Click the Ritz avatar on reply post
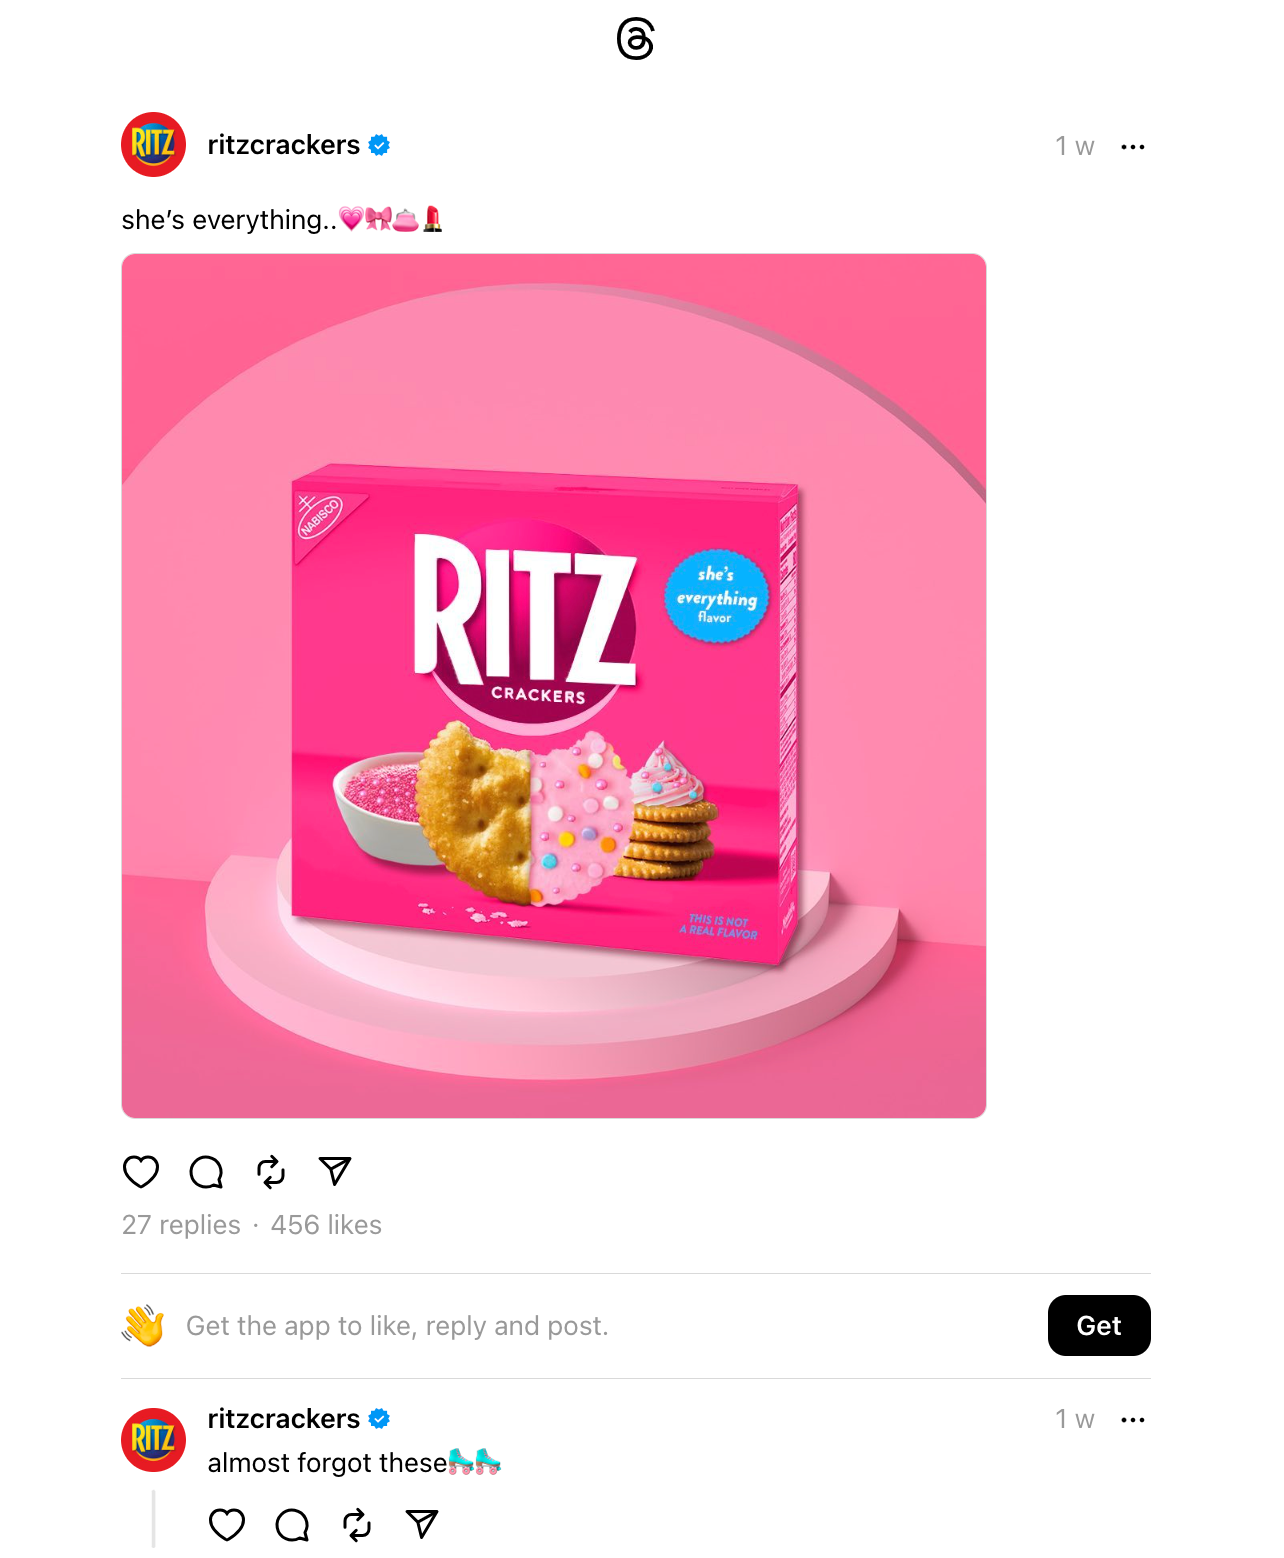Image resolution: width=1284 pixels, height=1558 pixels. [x=153, y=1440]
